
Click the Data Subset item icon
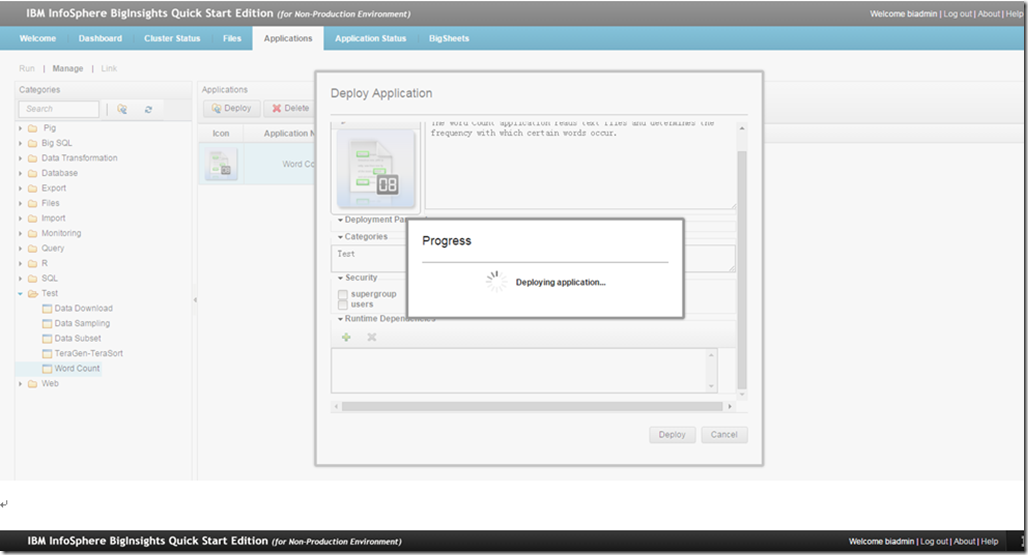coord(47,339)
